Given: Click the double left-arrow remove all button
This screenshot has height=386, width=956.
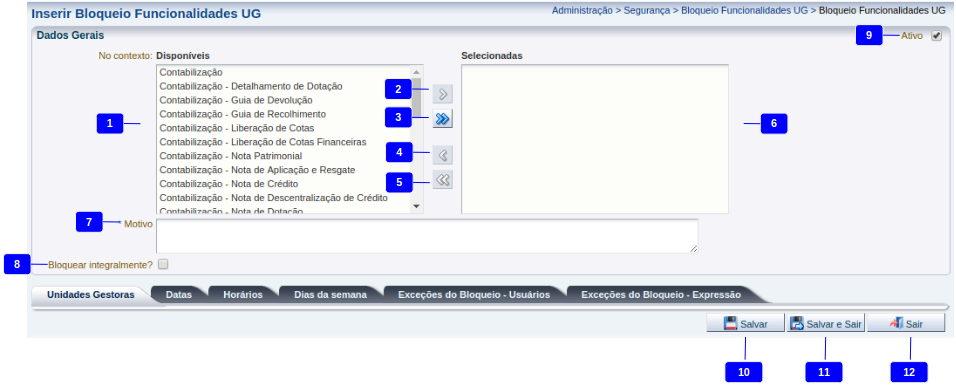Looking at the screenshot, I should (x=443, y=180).
